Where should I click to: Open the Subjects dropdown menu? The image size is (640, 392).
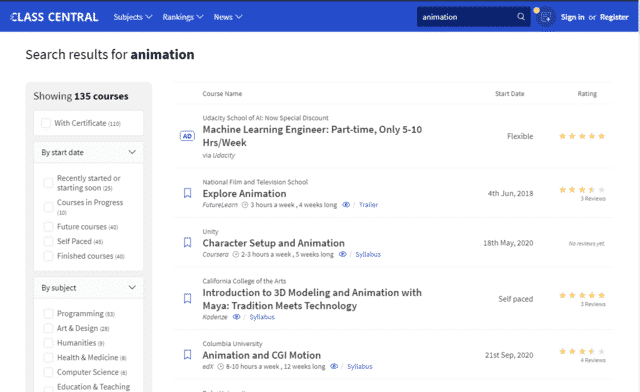point(133,17)
